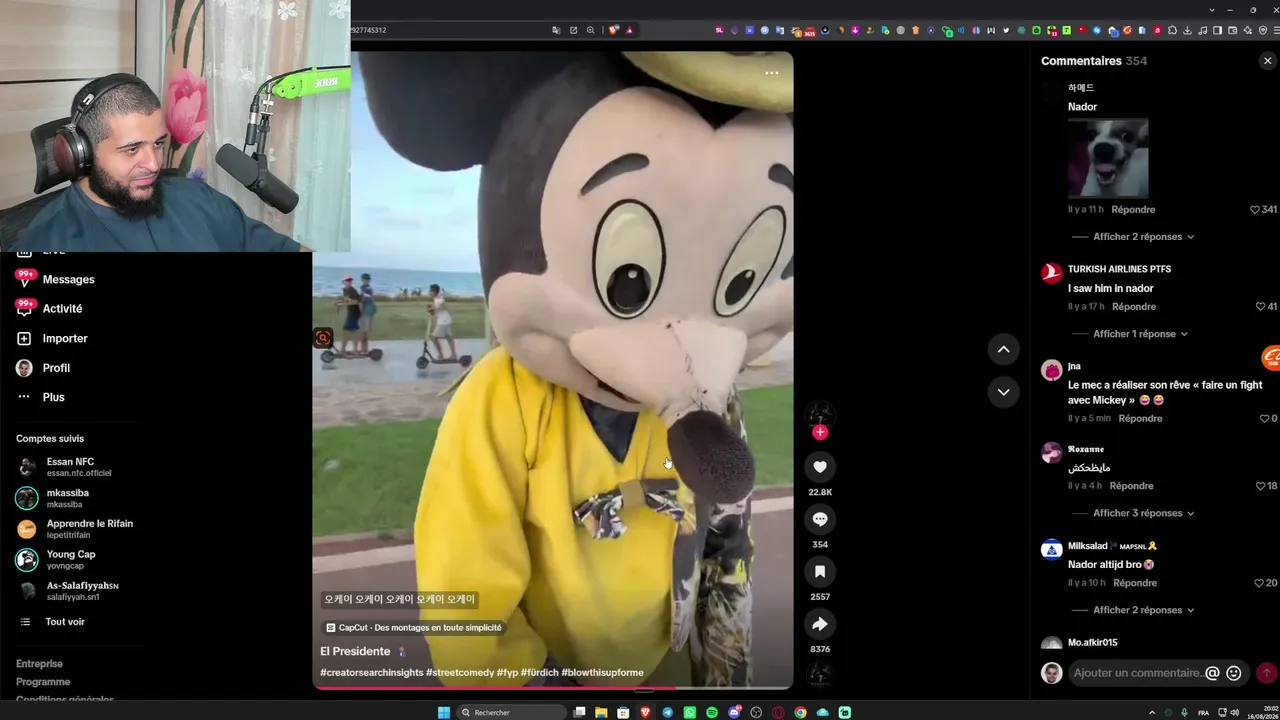Screen dimensions: 1280x720
Task: Like the Nador comment with 341 likes
Action: click(1255, 210)
